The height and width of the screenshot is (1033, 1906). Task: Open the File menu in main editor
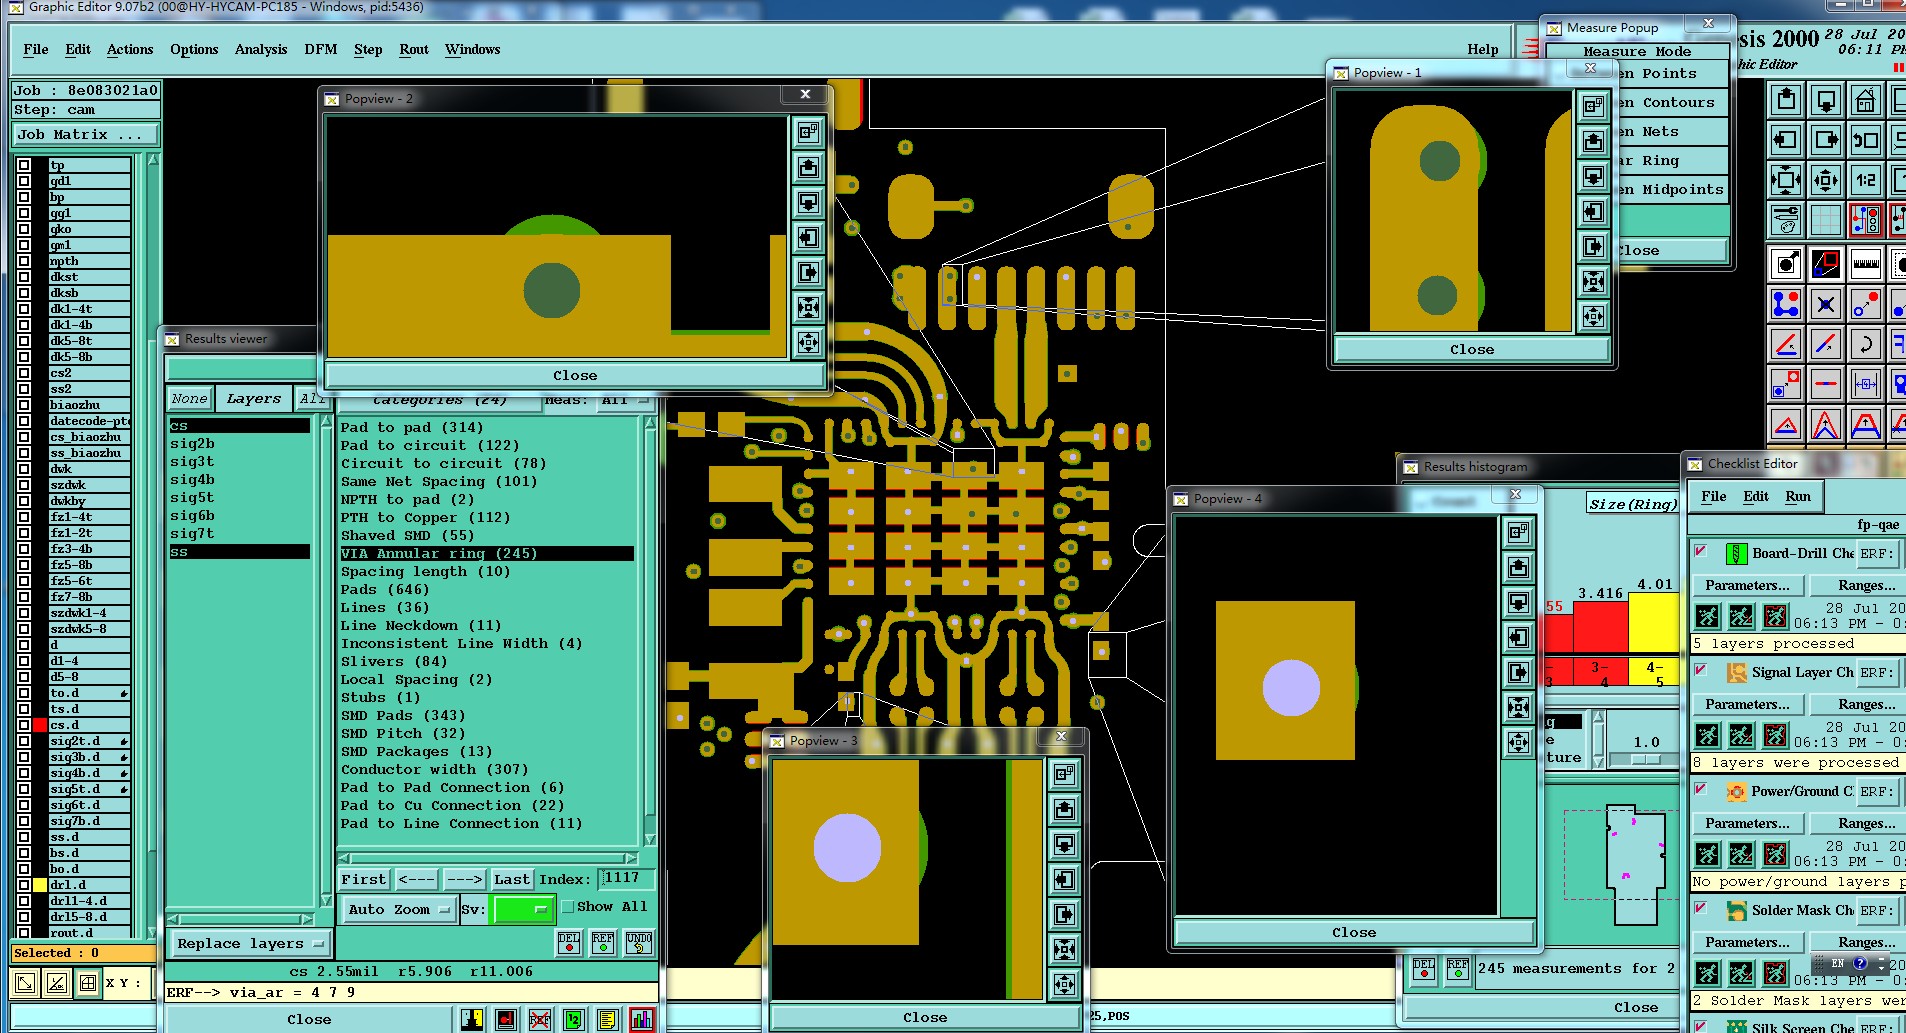(x=36, y=49)
